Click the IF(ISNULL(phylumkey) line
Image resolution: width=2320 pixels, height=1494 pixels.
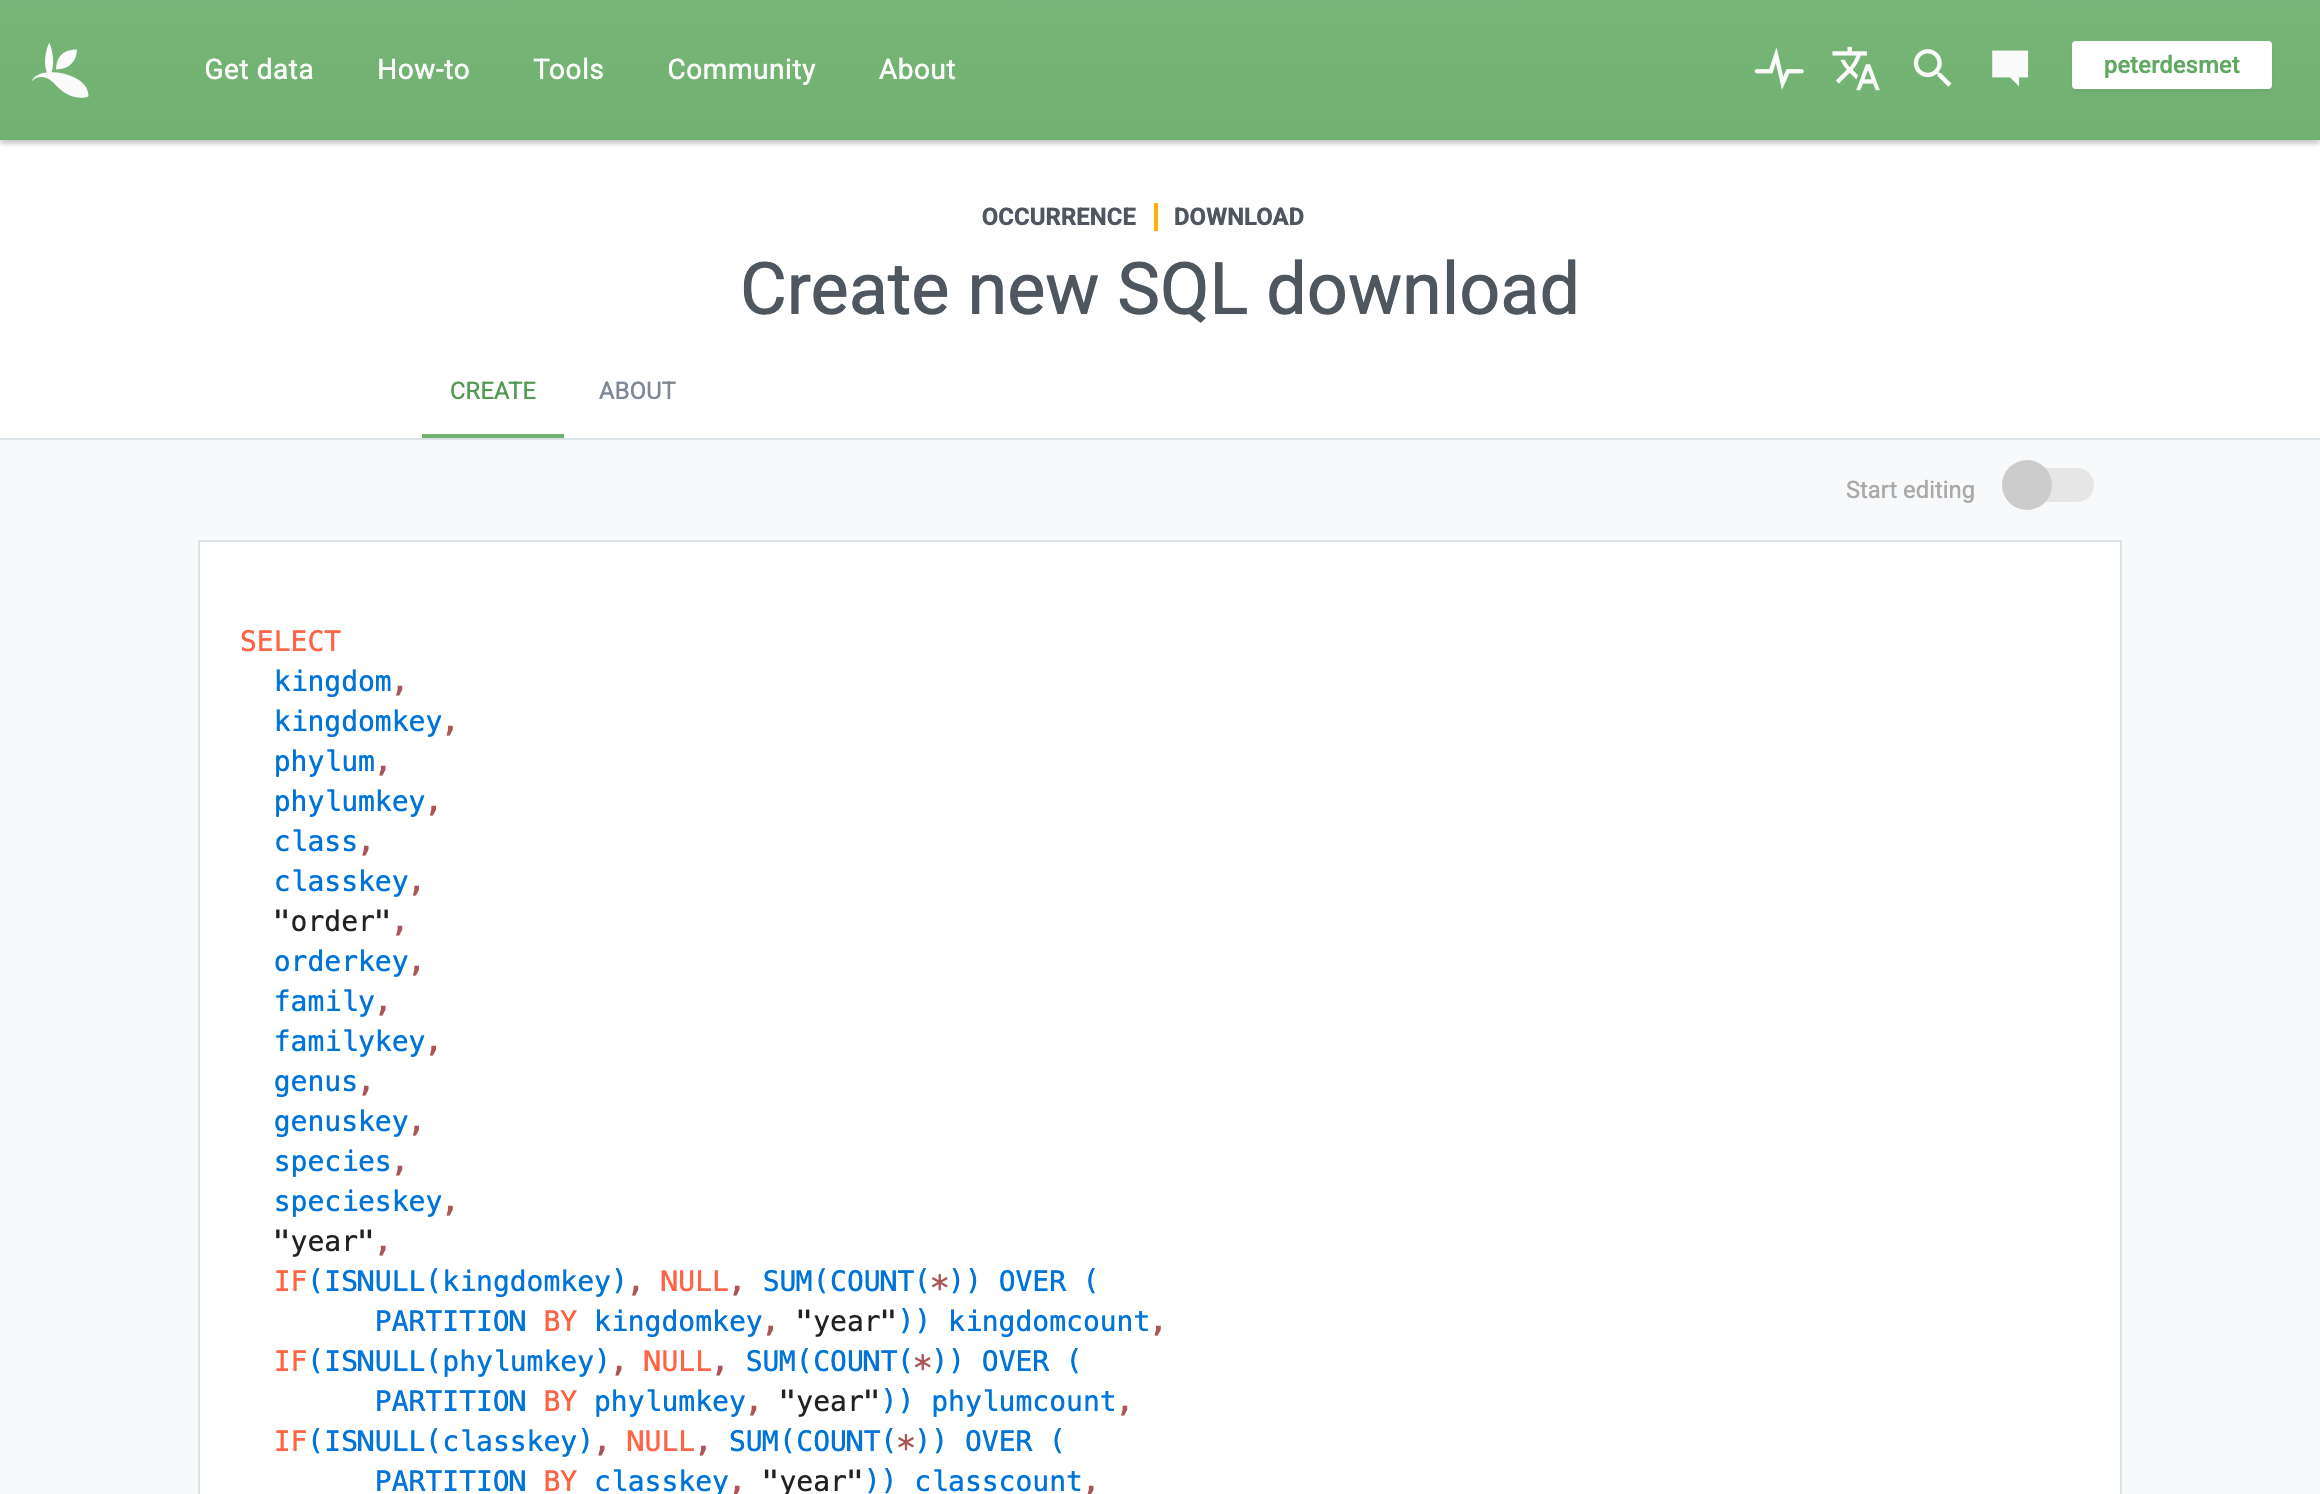678,1361
